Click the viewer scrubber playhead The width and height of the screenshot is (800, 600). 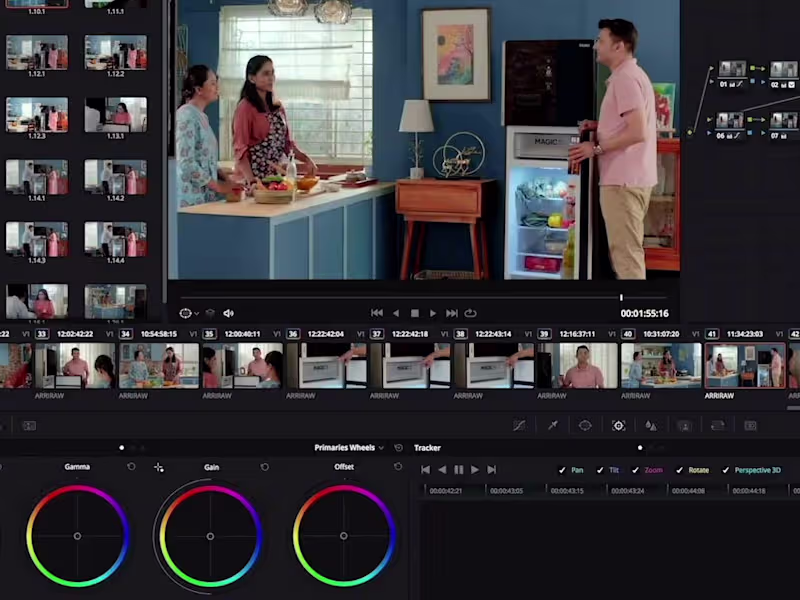[621, 297]
